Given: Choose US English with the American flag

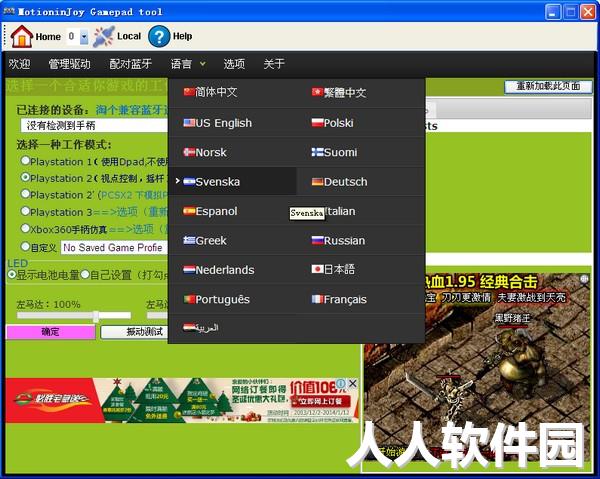Looking at the screenshot, I should (x=232, y=123).
